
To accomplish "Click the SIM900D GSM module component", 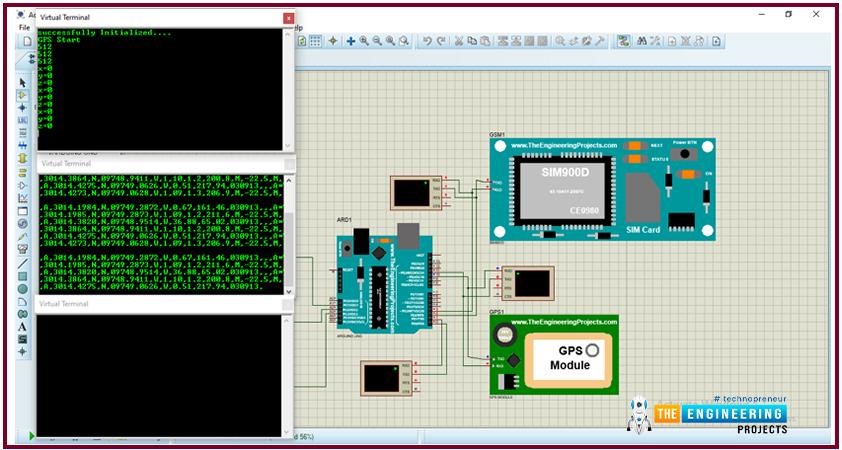I will 602,189.
